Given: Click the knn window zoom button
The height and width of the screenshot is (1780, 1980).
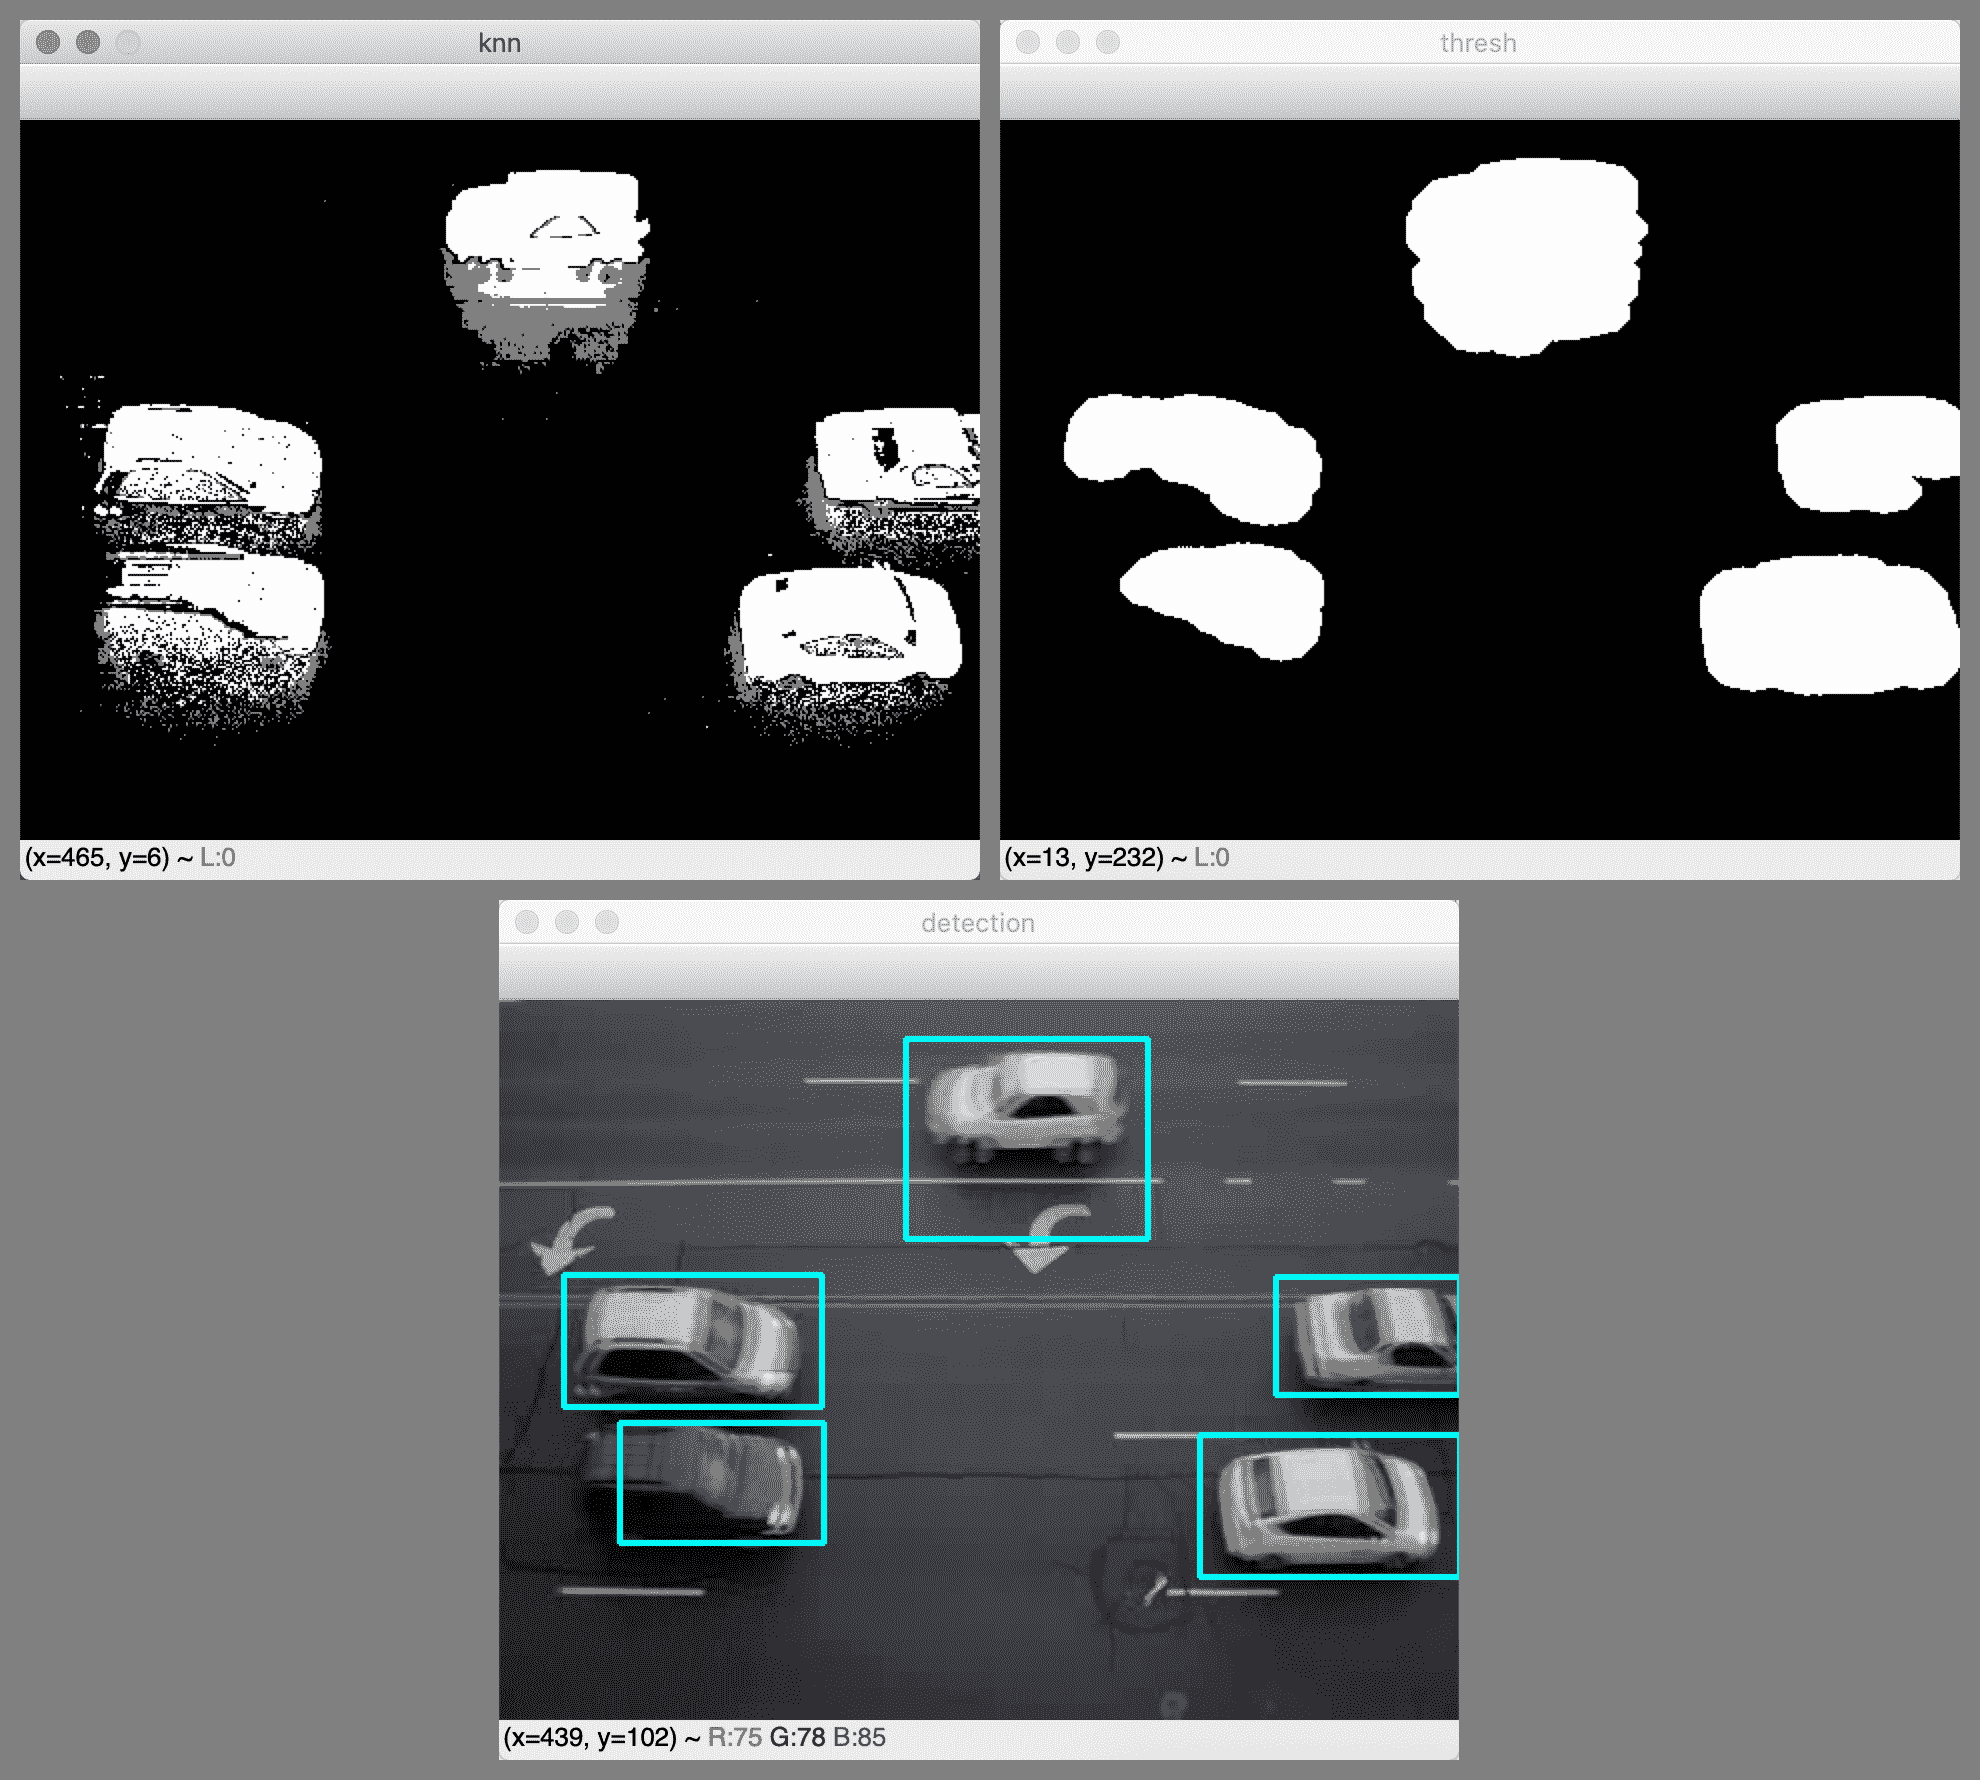Looking at the screenshot, I should pos(128,42).
